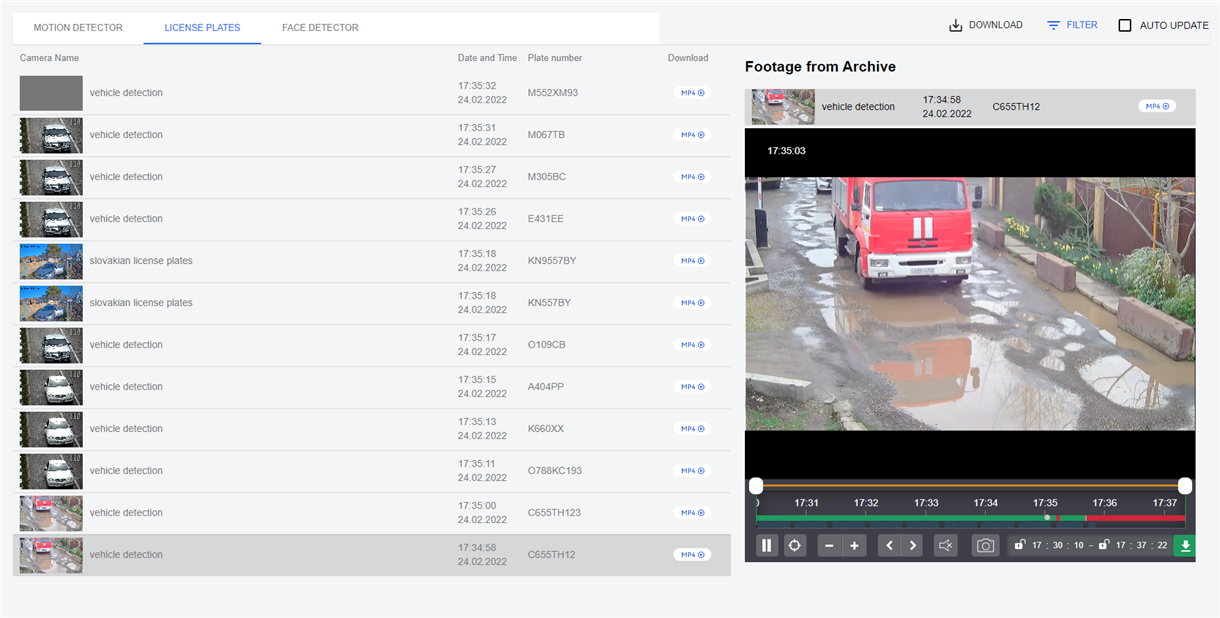Click the Download button in top bar
This screenshot has height=618, width=1220.
tap(986, 25)
